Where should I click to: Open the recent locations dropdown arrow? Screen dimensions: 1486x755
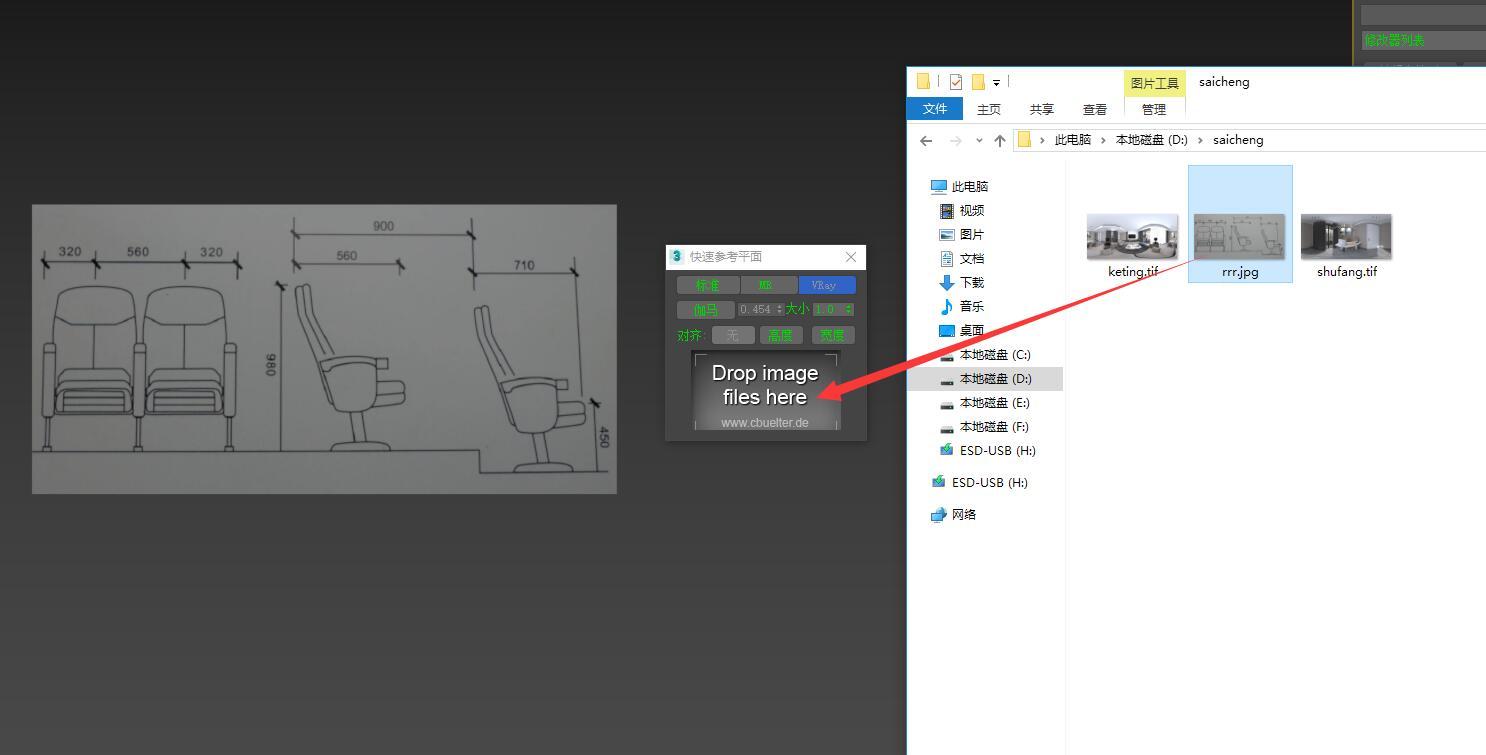979,141
